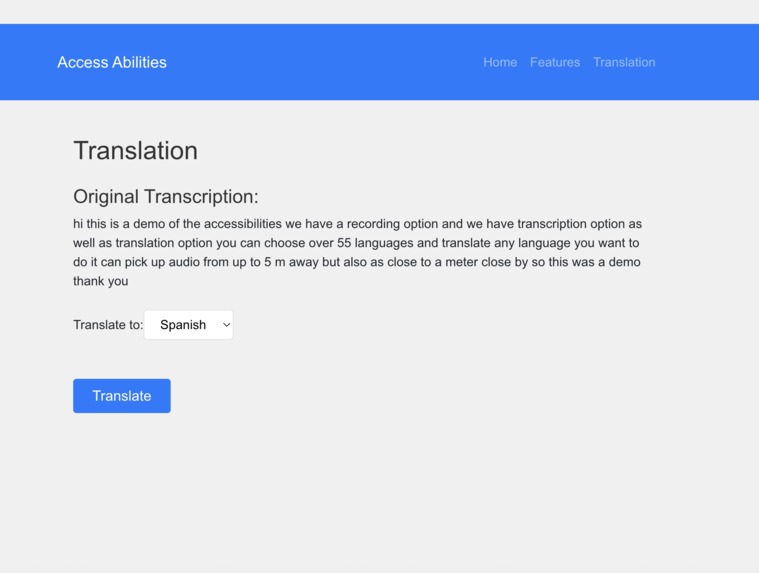Open the Home nav link
Screen dimensions: 759x573
(500, 62)
